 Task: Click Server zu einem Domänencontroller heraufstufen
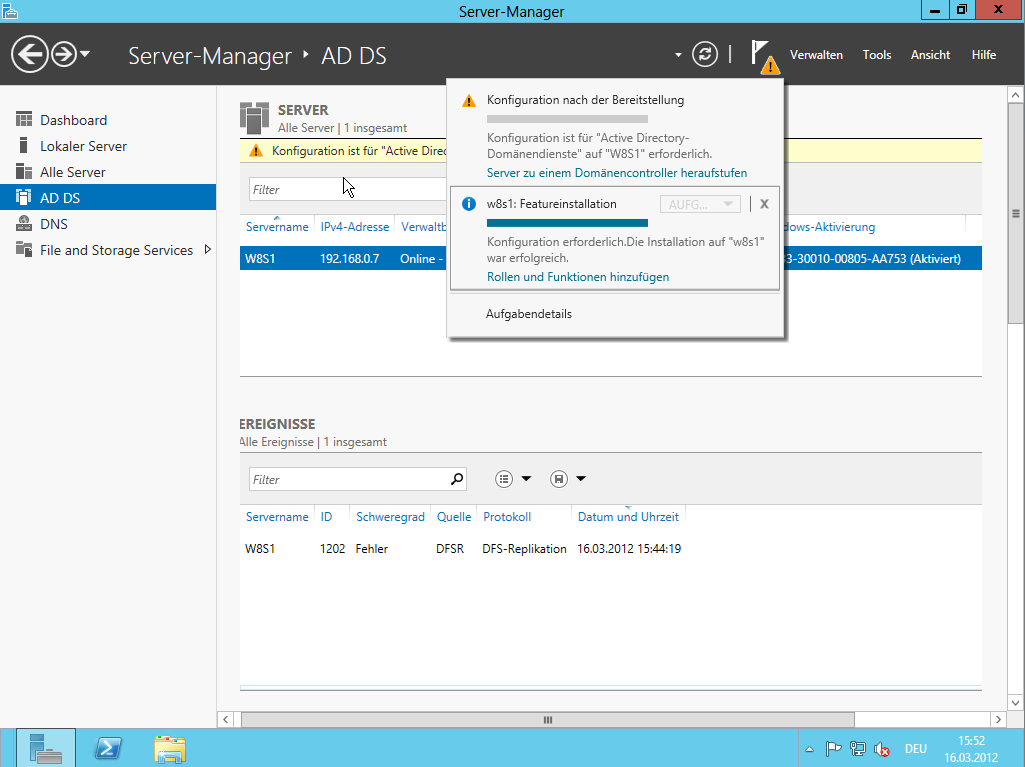coord(616,173)
